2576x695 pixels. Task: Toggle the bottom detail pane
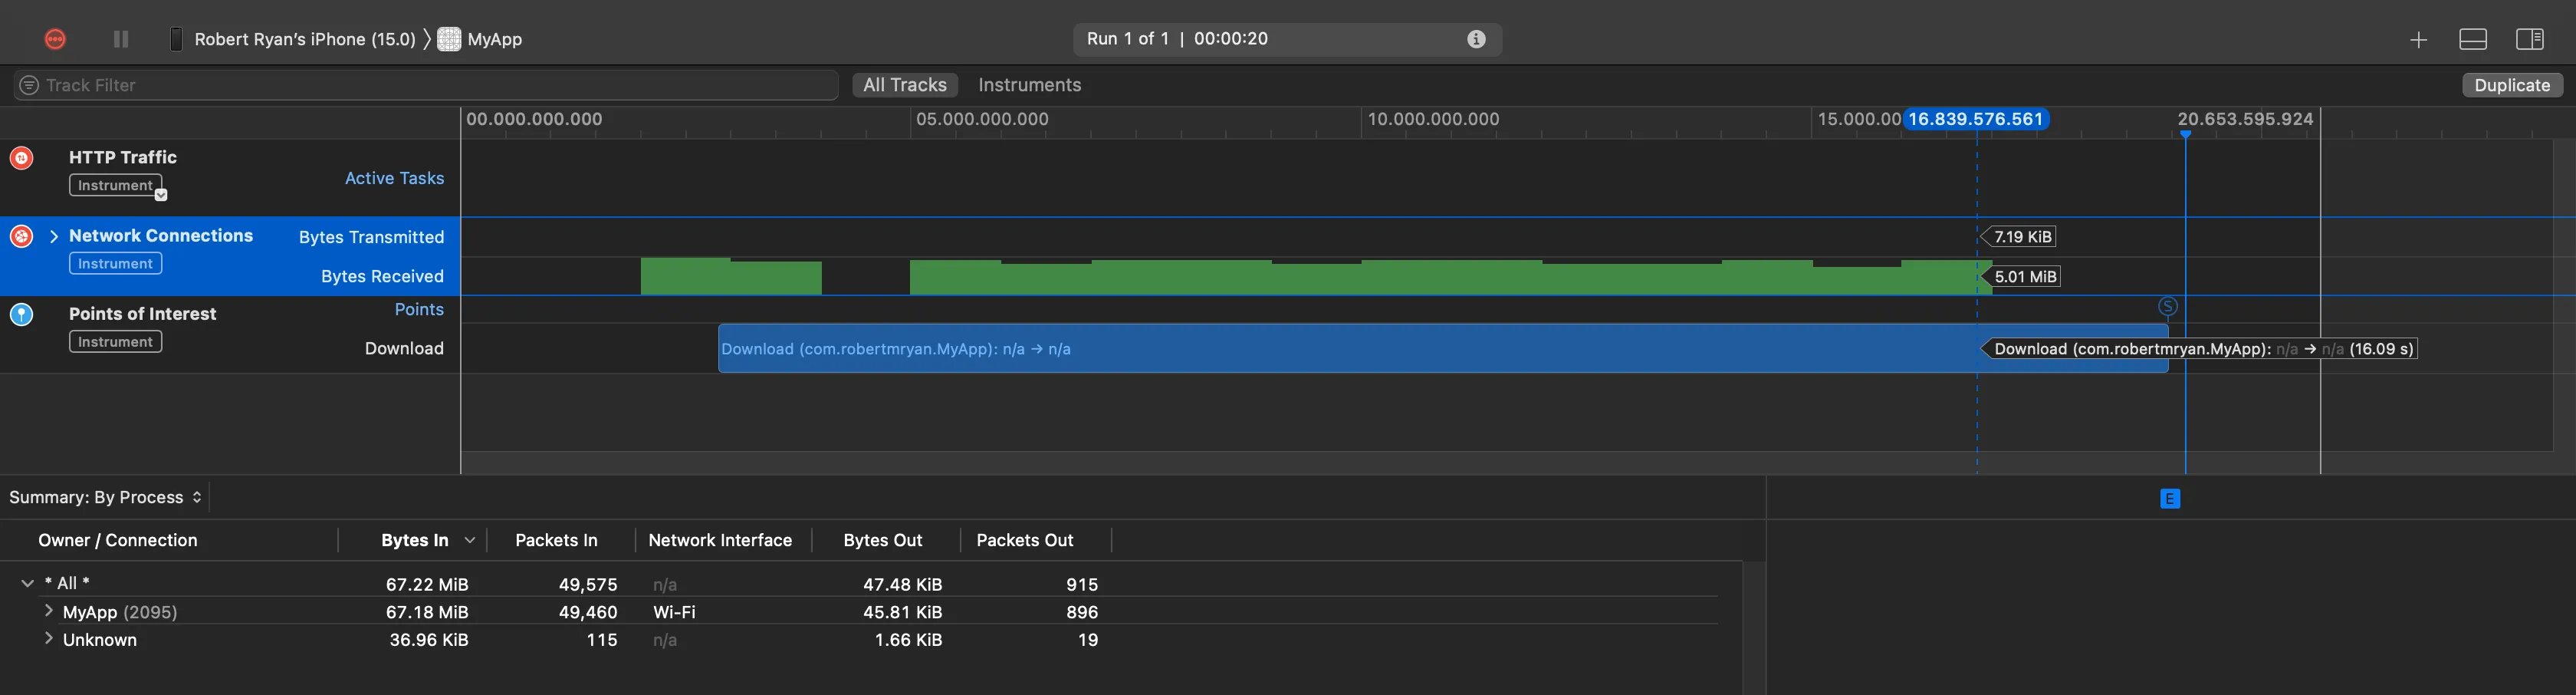(2473, 39)
